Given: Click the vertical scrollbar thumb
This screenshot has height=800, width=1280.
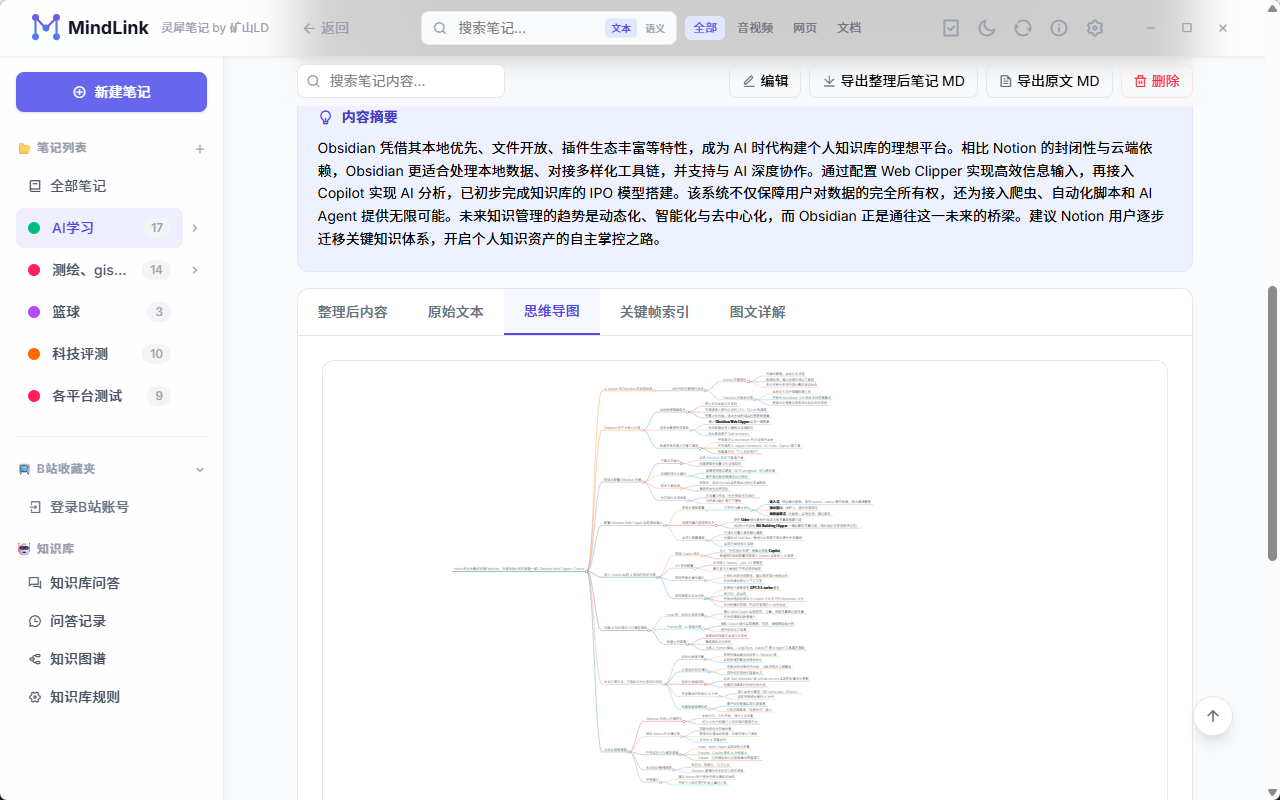Looking at the screenshot, I should pos(1272,423).
